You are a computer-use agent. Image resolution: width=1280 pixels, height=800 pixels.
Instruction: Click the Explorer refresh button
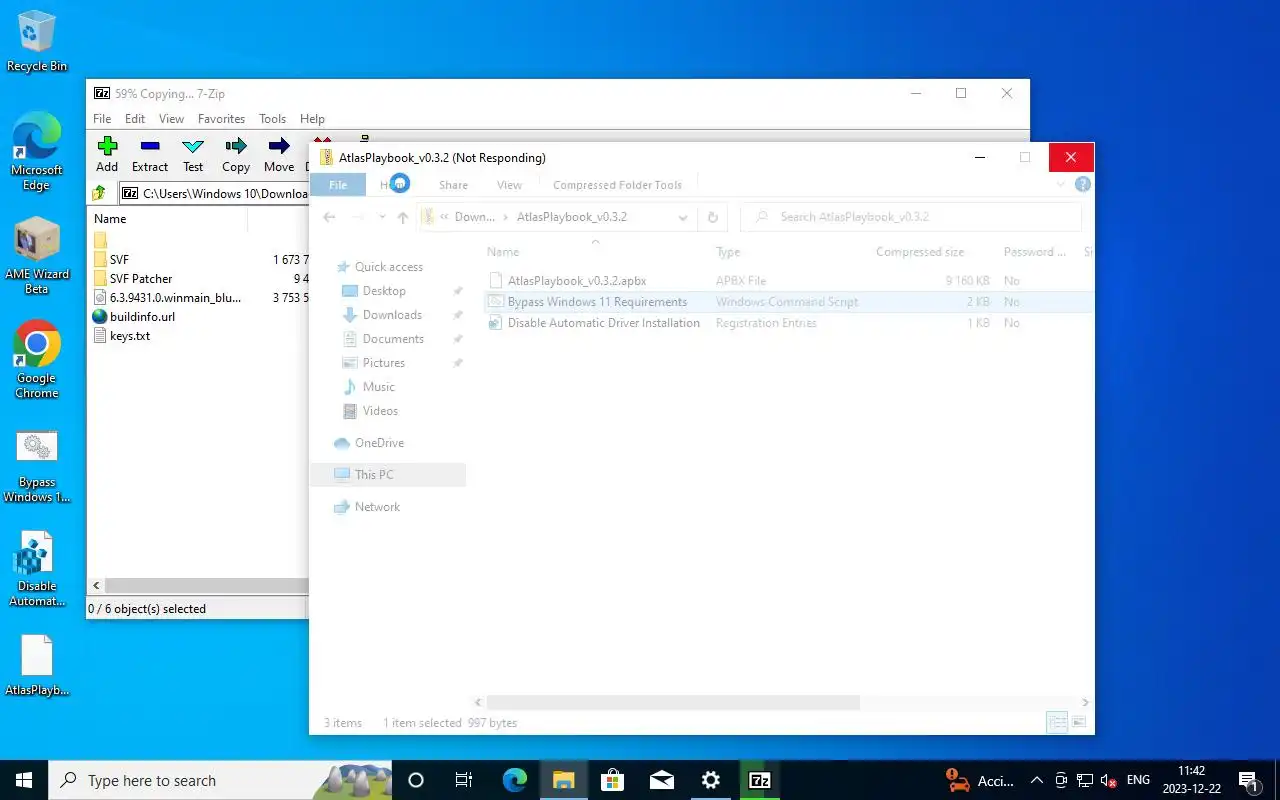coord(712,217)
